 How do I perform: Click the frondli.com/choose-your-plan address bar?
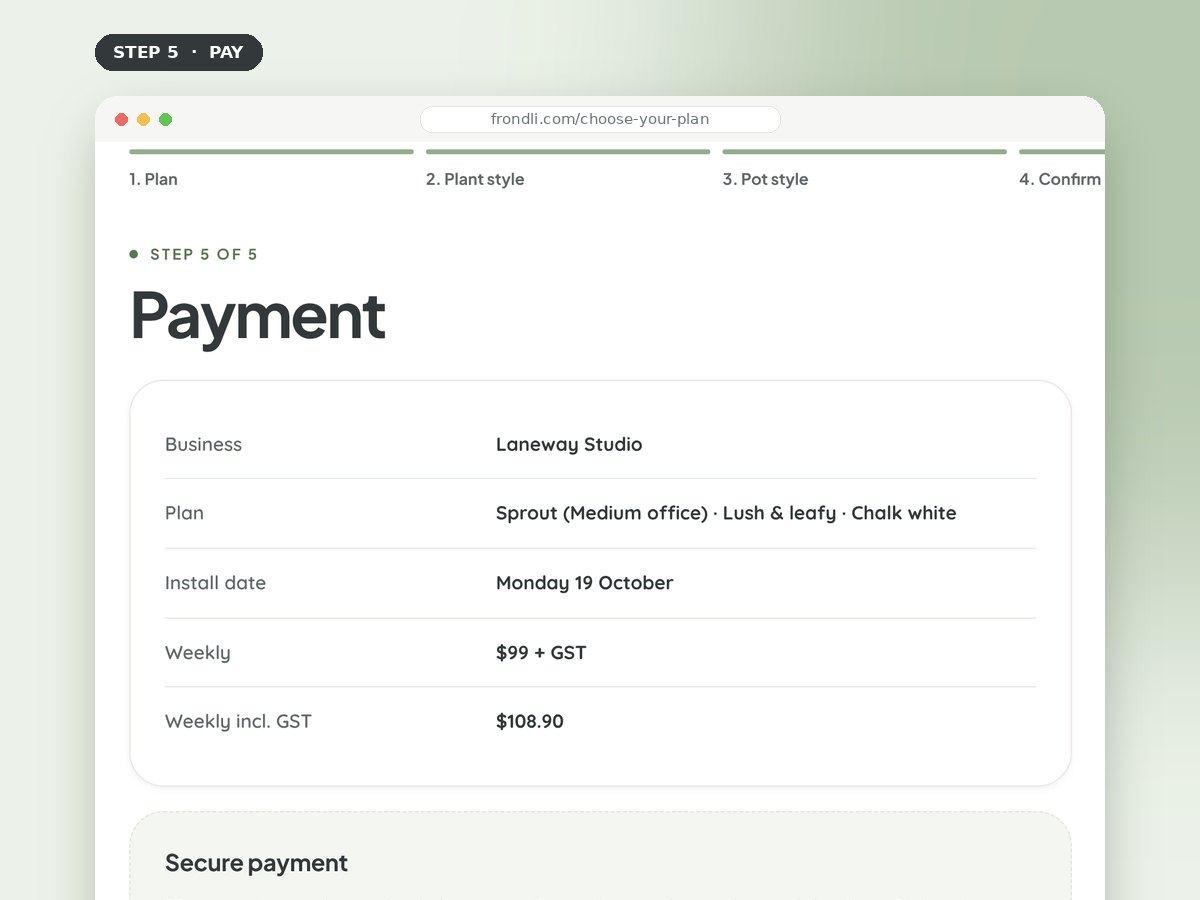coord(600,119)
